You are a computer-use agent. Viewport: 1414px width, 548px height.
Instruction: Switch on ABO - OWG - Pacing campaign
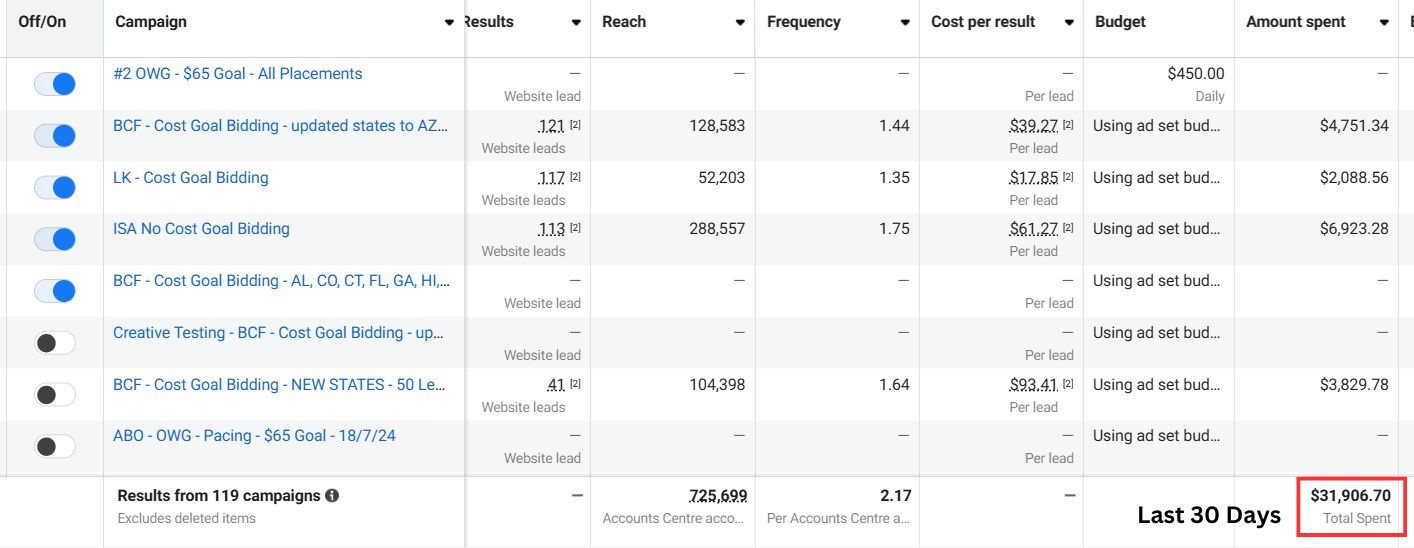(x=55, y=446)
